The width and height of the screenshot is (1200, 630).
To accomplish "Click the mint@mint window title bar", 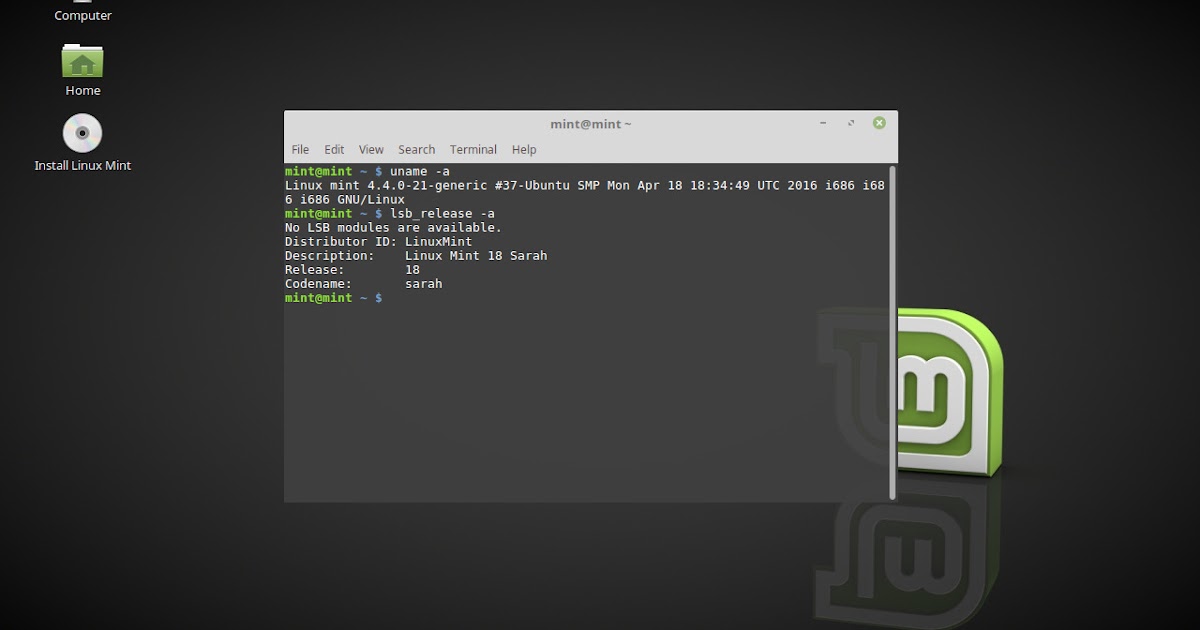I will pos(591,124).
